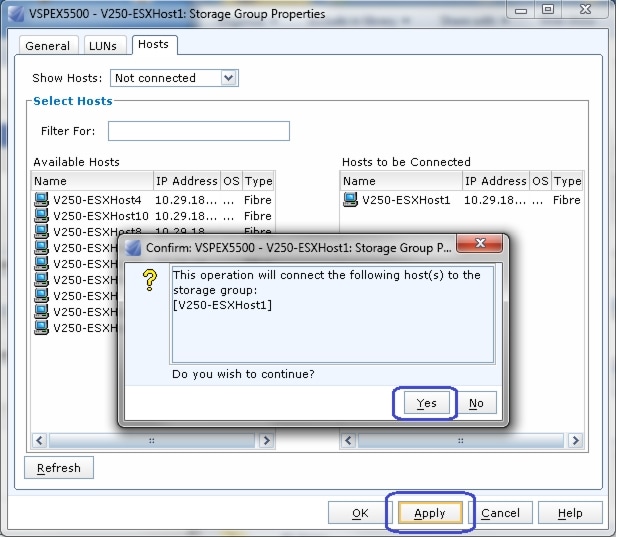Close the Confirm dialog with red X

pyautogui.click(x=481, y=244)
